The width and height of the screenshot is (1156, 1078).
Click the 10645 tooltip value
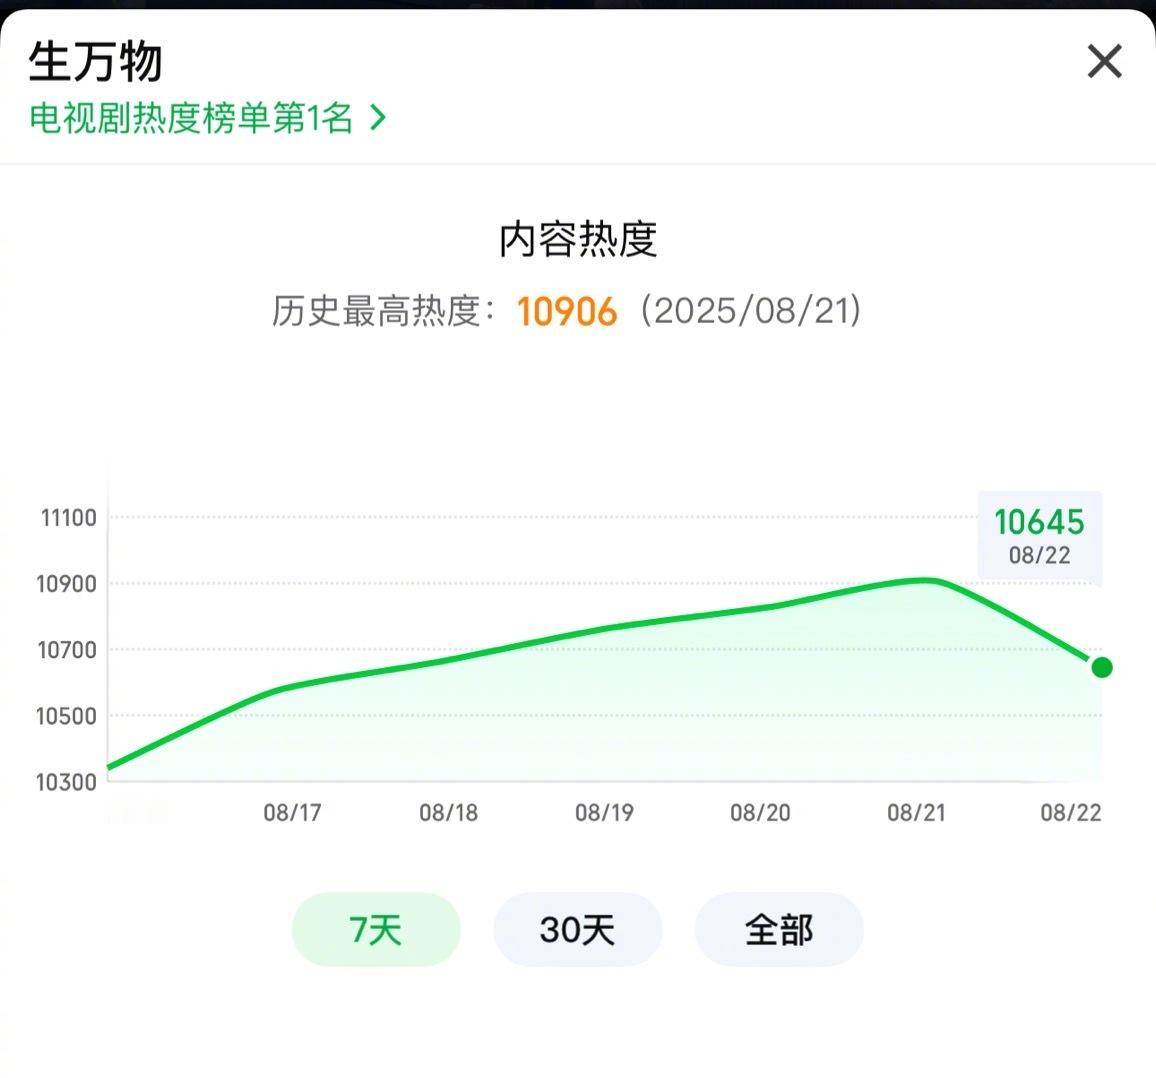click(1040, 522)
